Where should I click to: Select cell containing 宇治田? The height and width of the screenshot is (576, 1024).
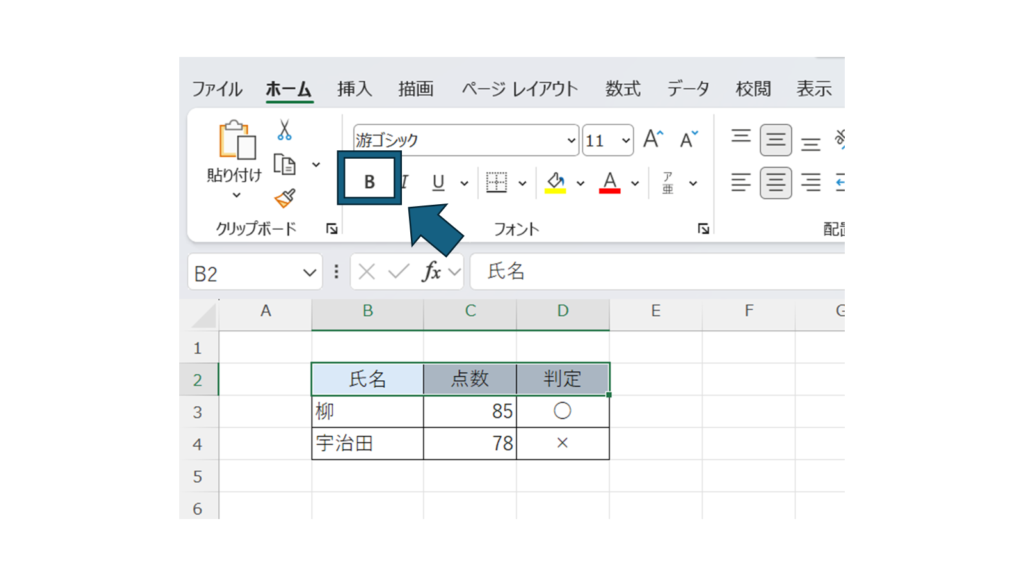(367, 444)
